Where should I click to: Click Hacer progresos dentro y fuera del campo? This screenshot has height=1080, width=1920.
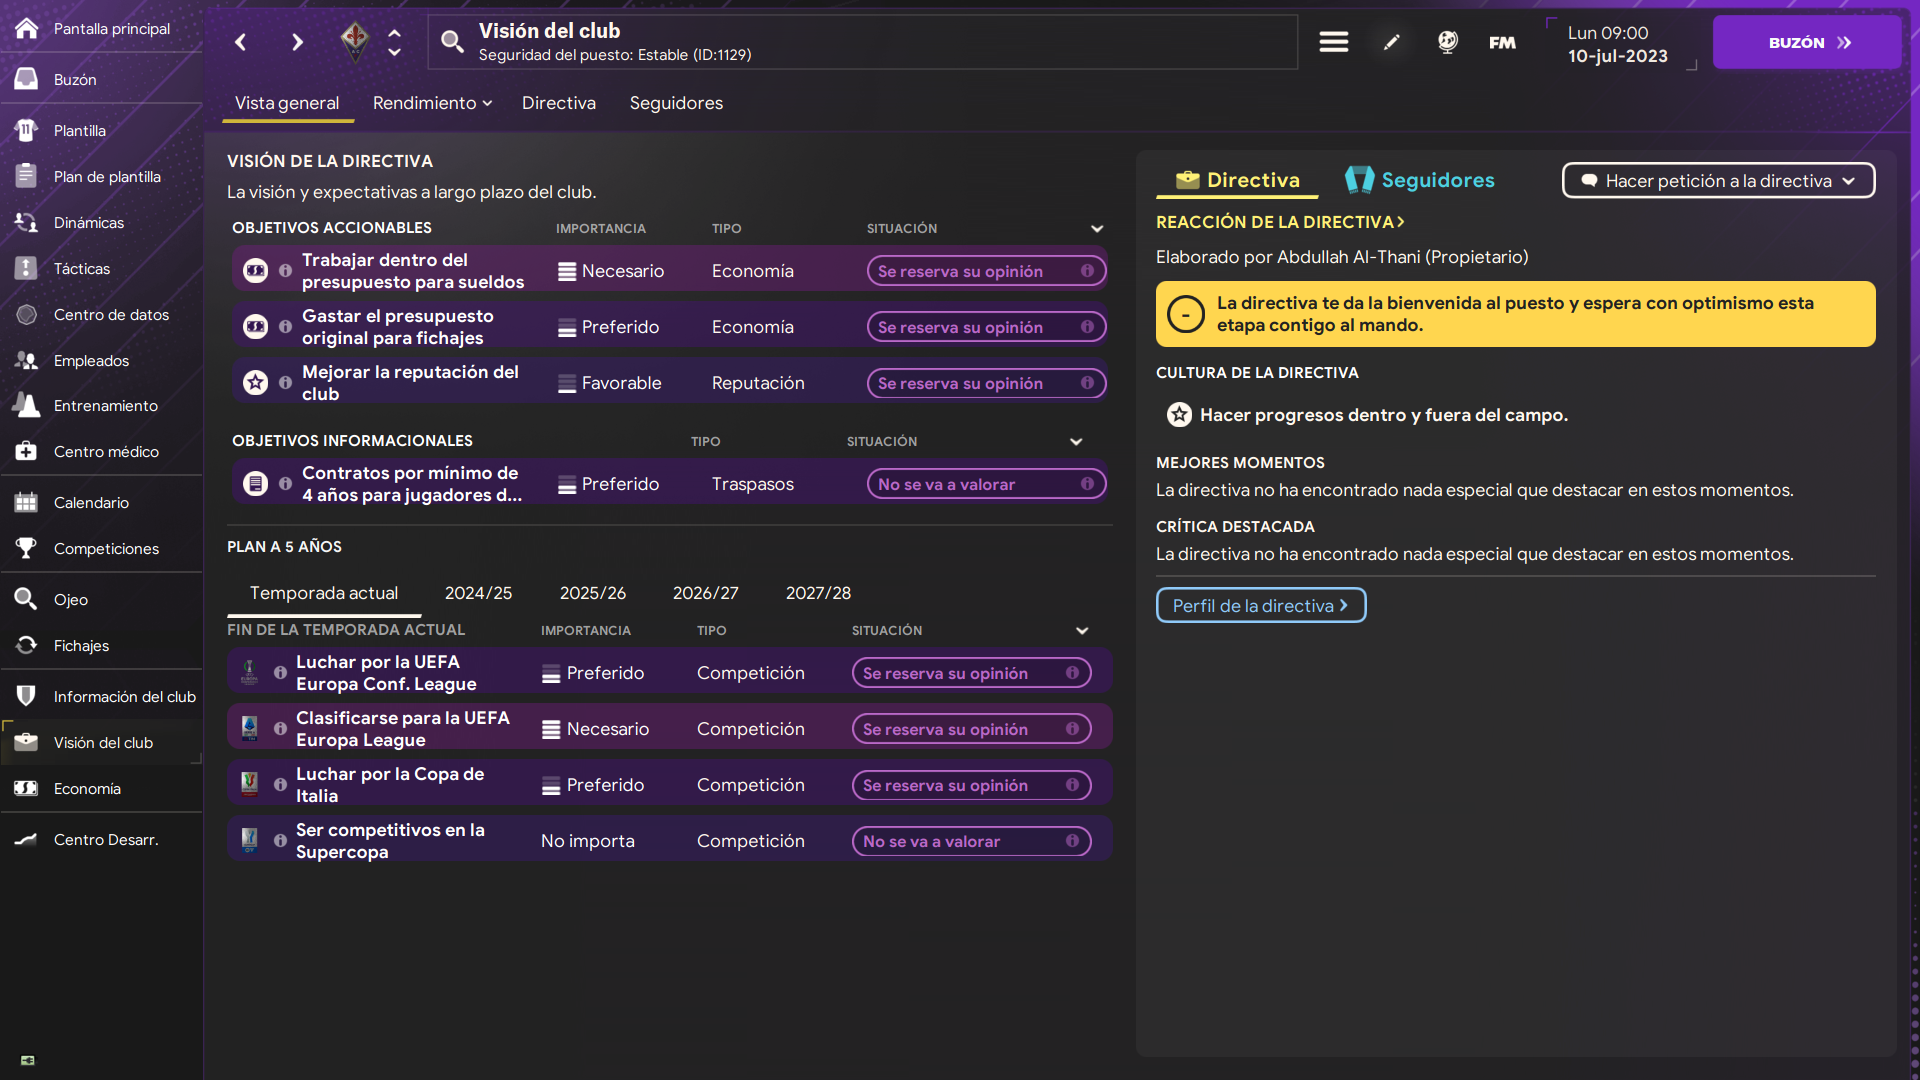1383,415
